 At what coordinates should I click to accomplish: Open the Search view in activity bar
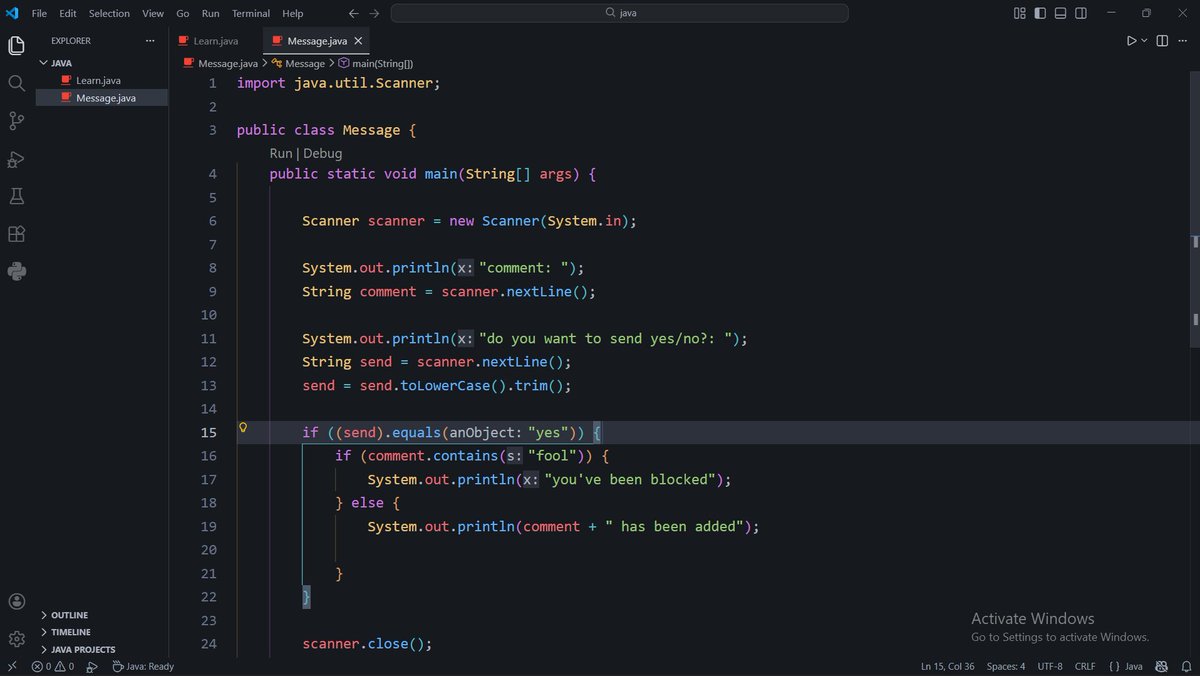tap(17, 83)
